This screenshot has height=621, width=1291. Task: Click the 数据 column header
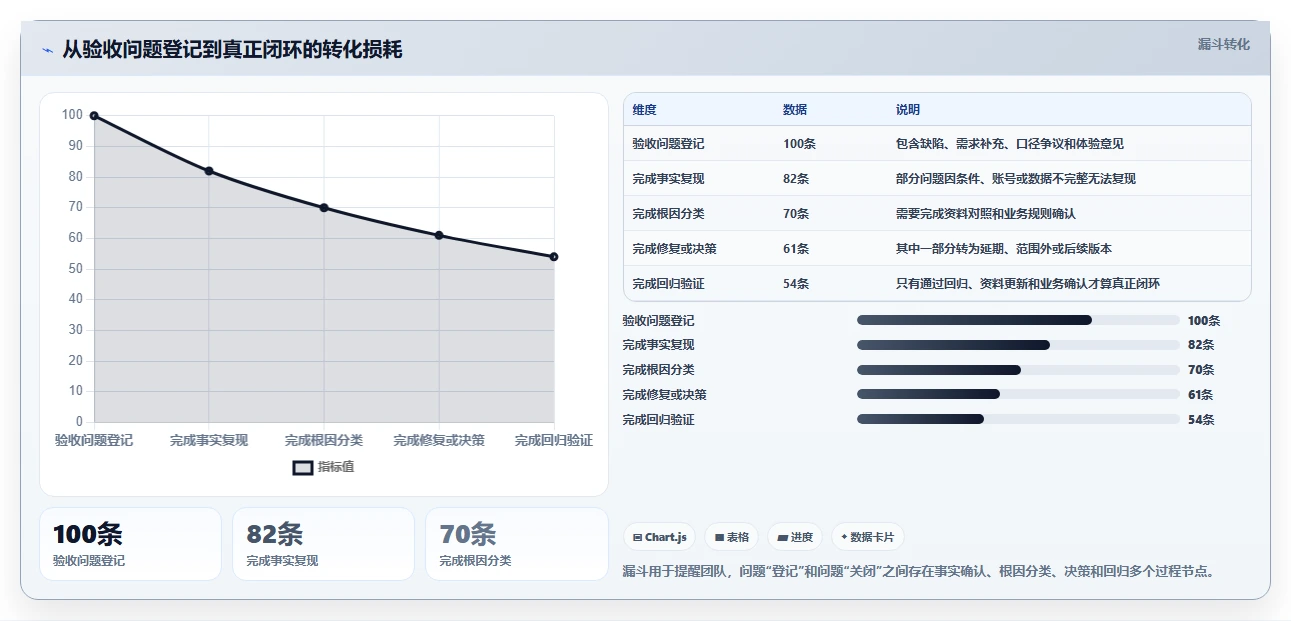pos(795,110)
